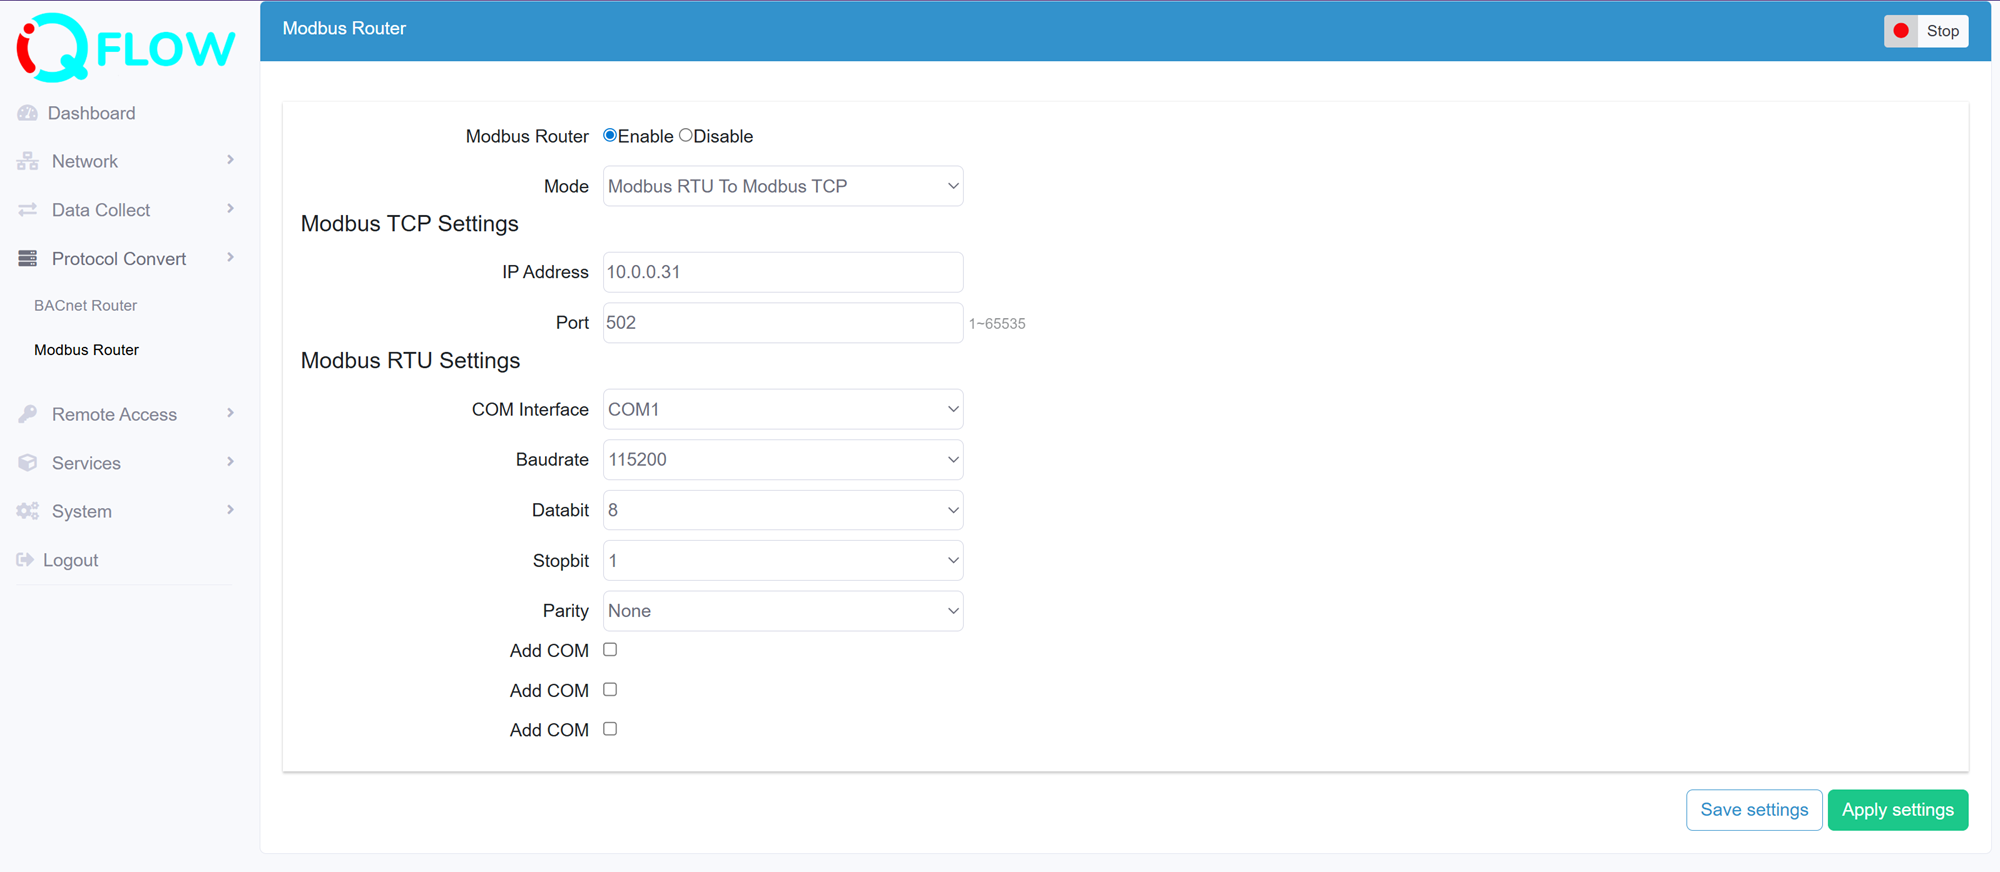Check the second Add COM checkbox
The image size is (2000, 872).
click(610, 690)
